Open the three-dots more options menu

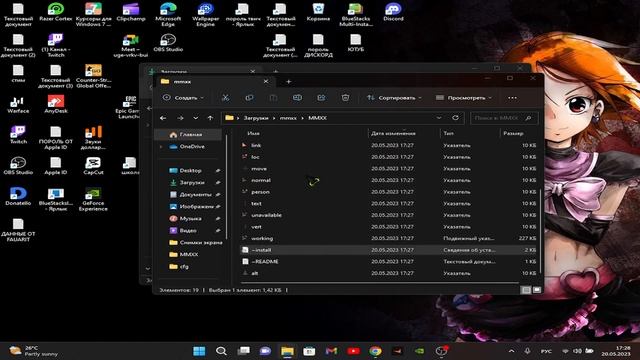click(512, 98)
